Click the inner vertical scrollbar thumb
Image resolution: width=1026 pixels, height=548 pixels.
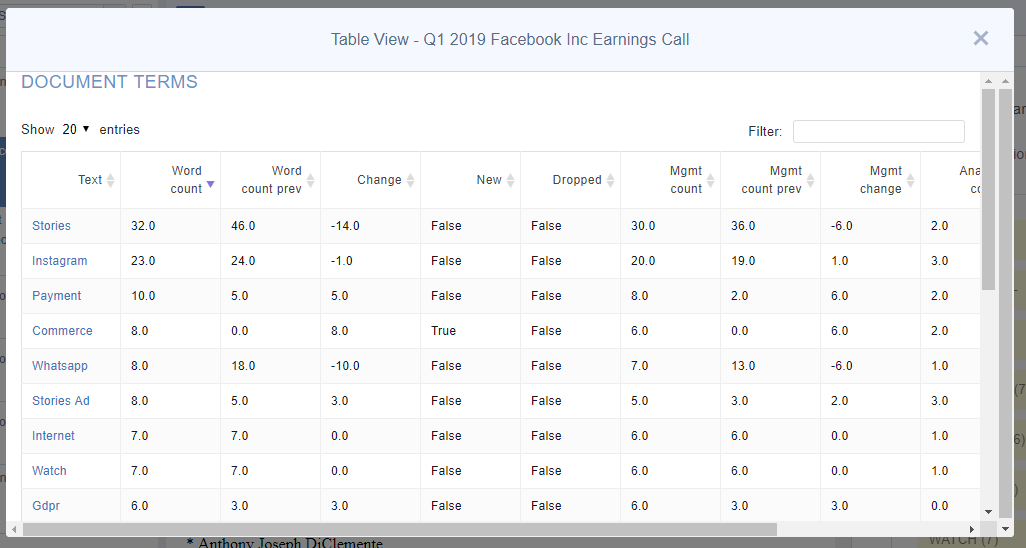988,190
